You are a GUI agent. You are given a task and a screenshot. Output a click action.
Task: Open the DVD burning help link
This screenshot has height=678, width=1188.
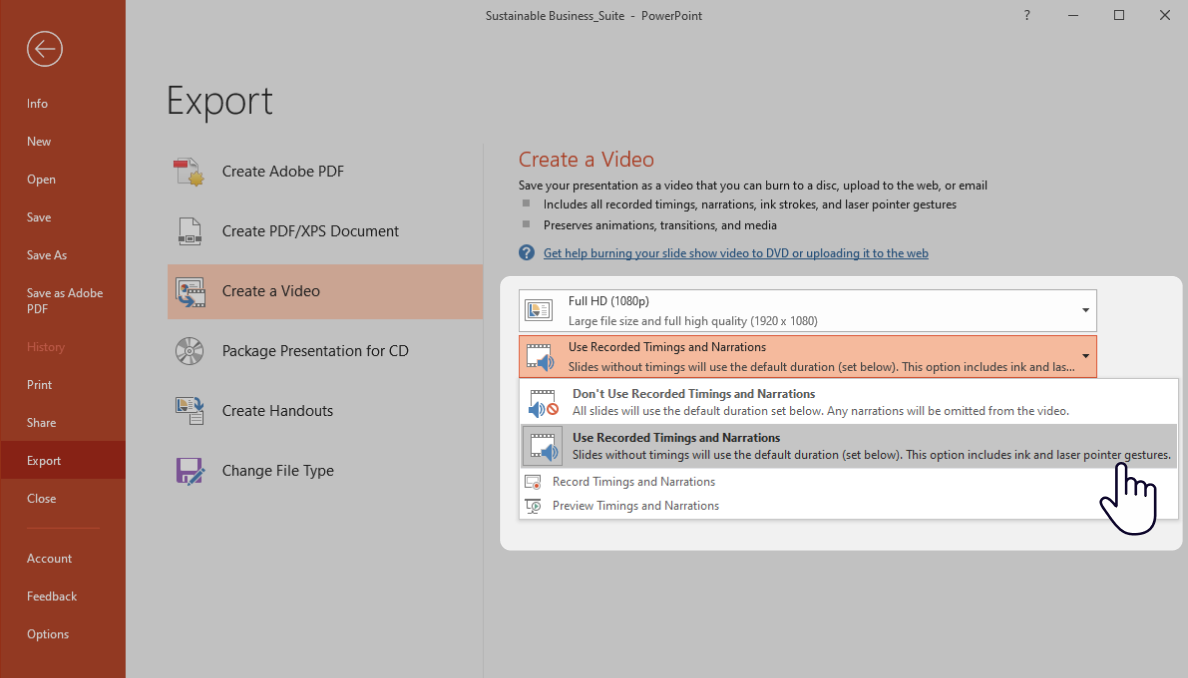tap(736, 253)
